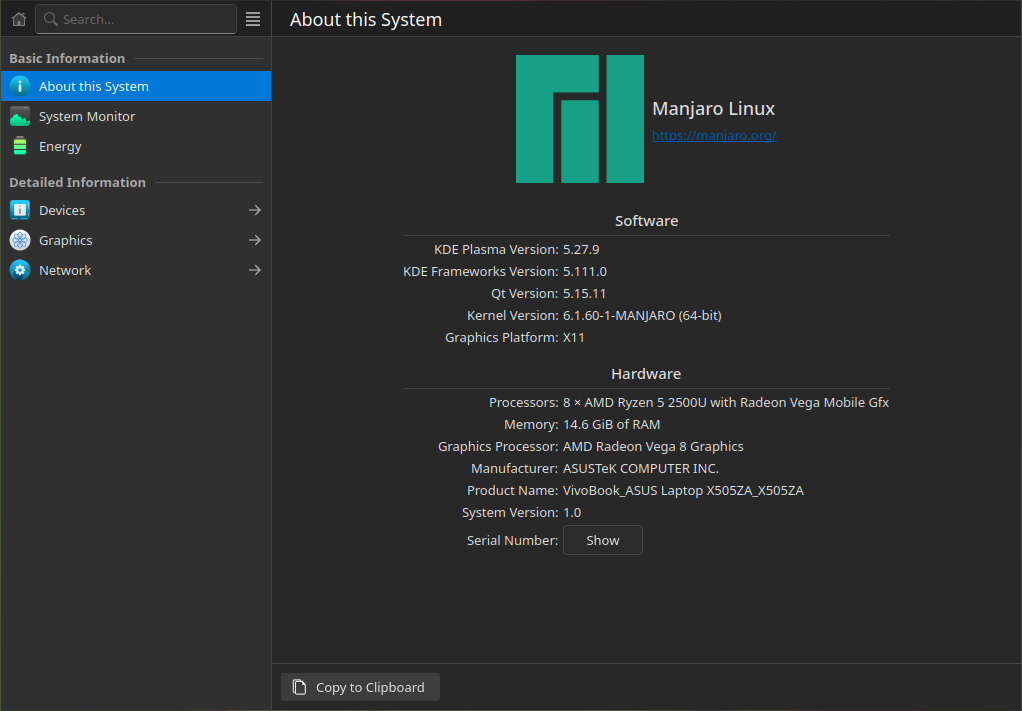
Task: Click the Software section heading
Action: point(646,221)
